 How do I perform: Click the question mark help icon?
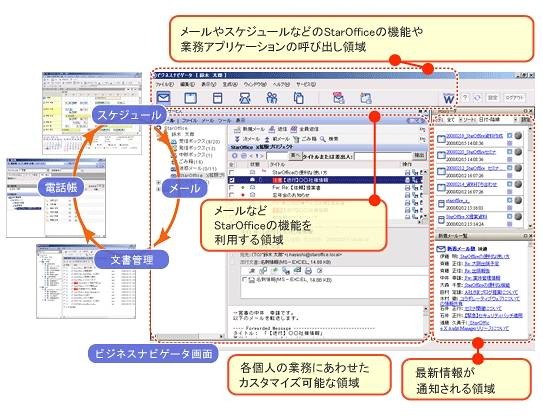tap(465, 98)
